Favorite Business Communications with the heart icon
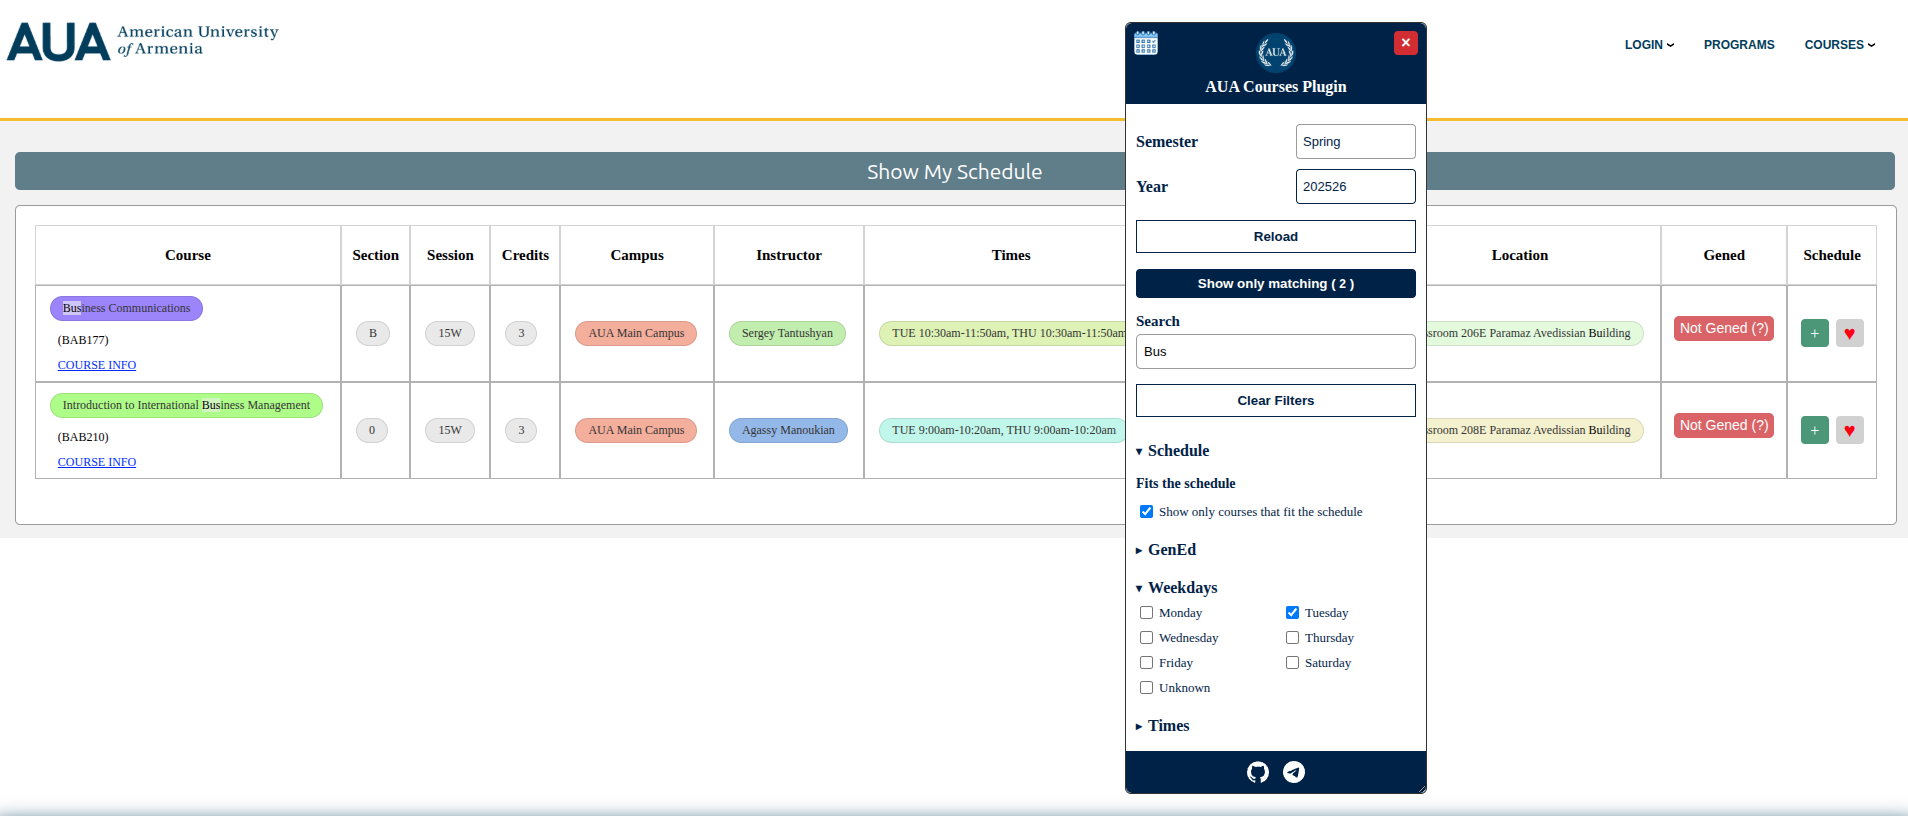The width and height of the screenshot is (1908, 816). 1849,333
